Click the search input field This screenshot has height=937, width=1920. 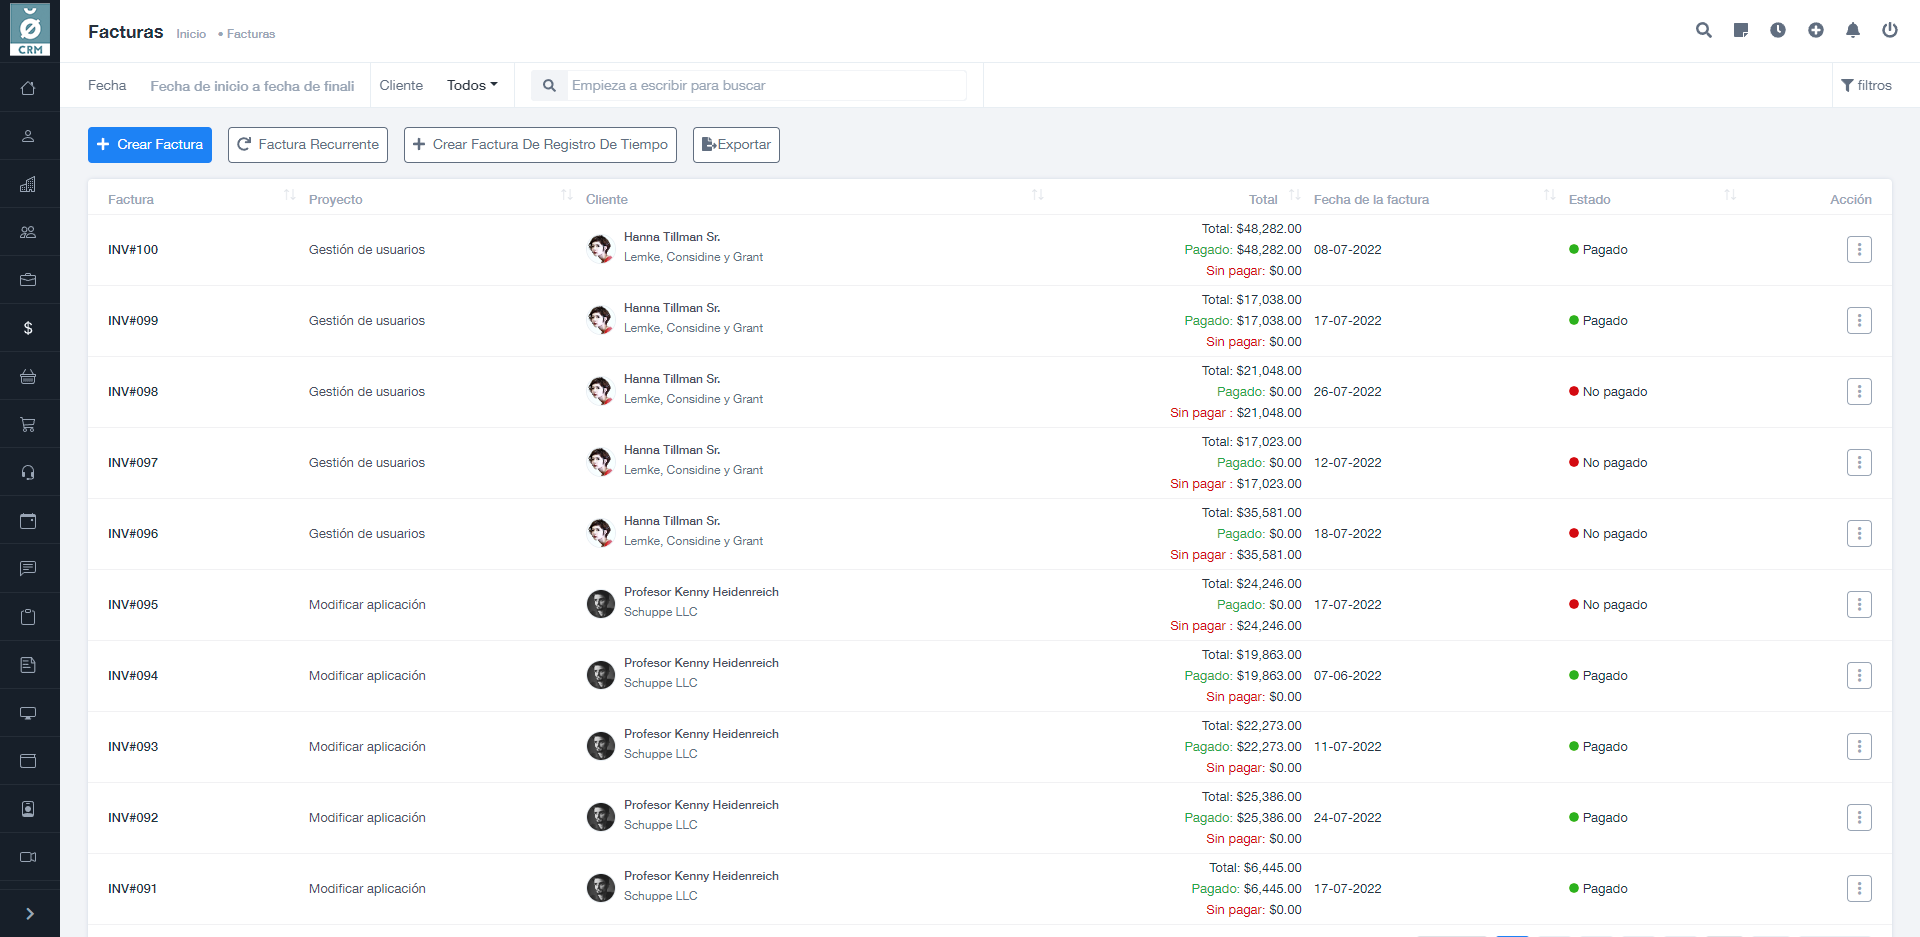click(766, 85)
